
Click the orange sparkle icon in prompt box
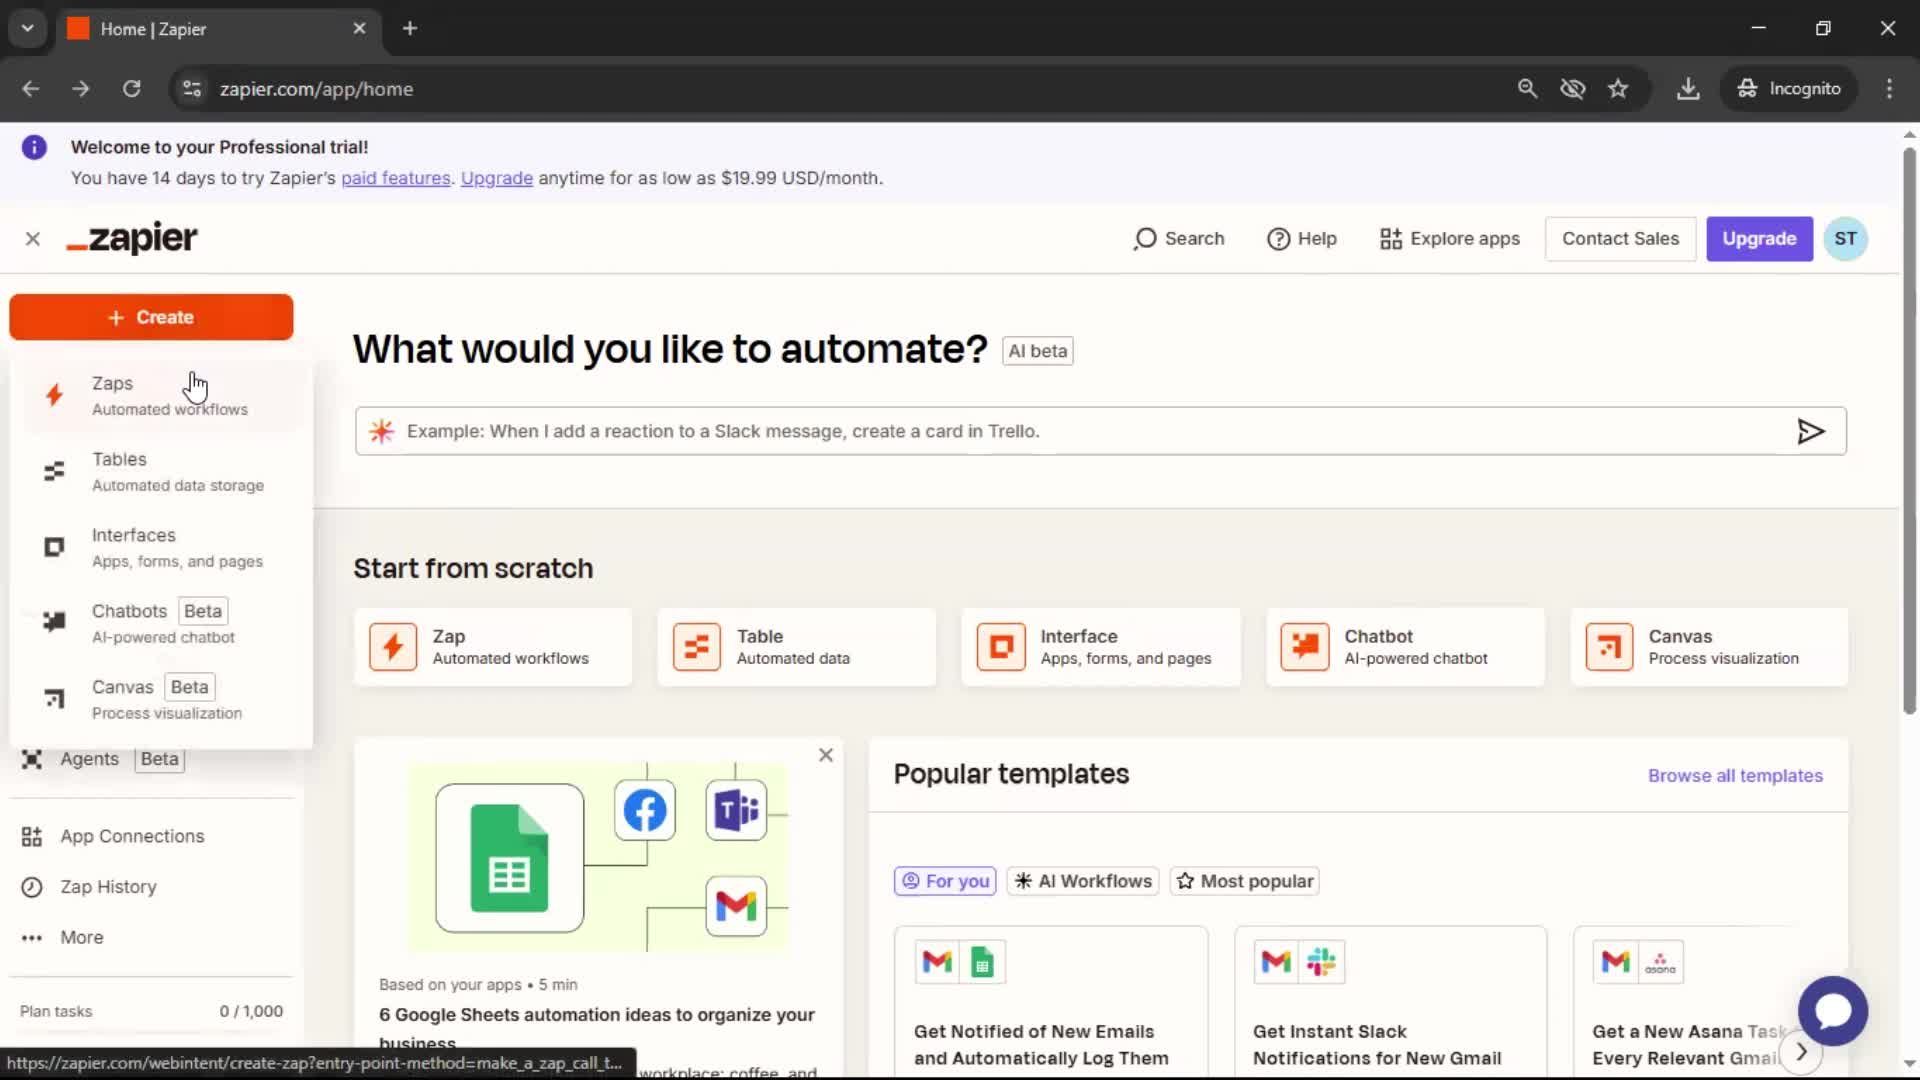point(381,431)
